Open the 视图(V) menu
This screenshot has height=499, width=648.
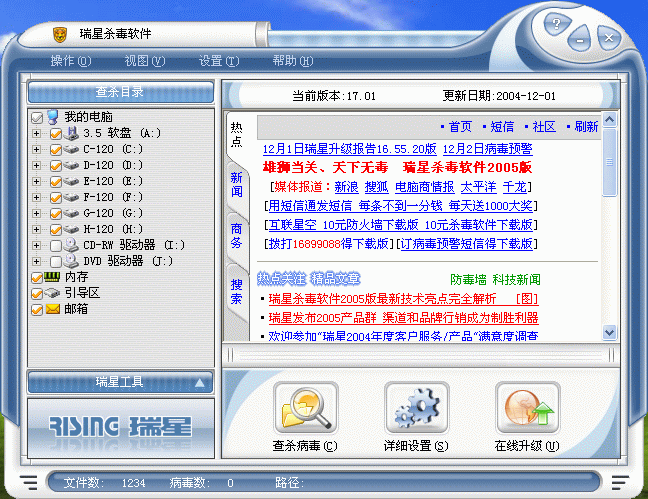145,61
